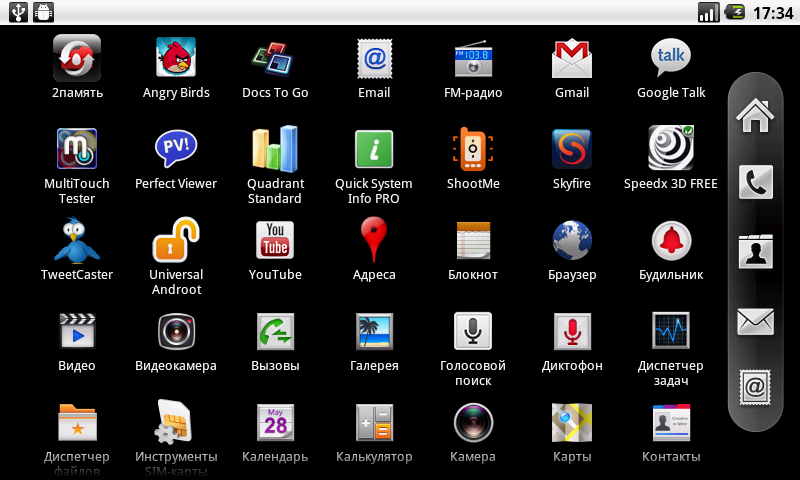
Task: Open Вызовы call log
Action: pyautogui.click(x=275, y=331)
